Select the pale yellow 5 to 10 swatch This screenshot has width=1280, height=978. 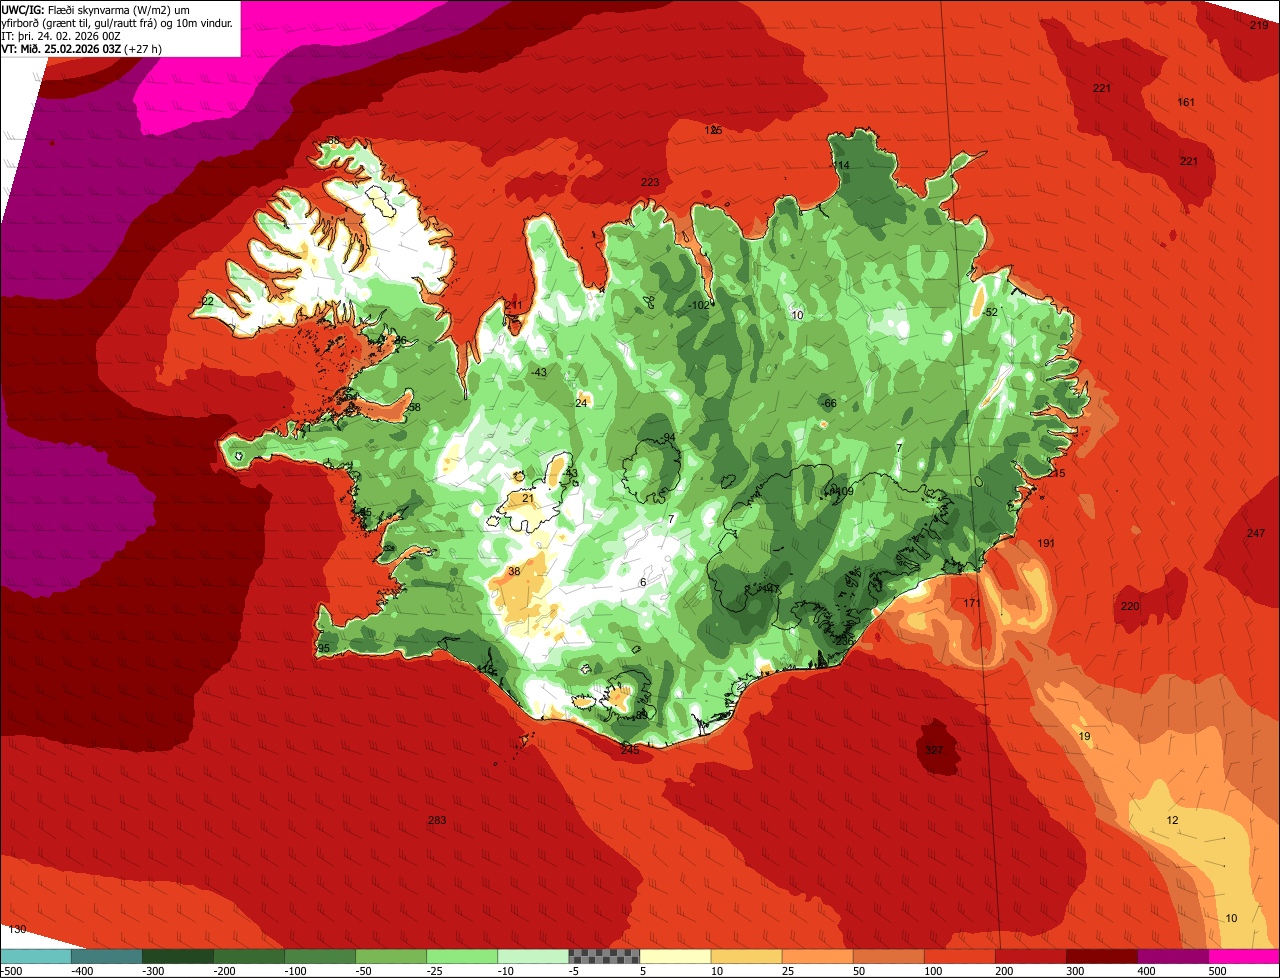pyautogui.click(x=675, y=955)
